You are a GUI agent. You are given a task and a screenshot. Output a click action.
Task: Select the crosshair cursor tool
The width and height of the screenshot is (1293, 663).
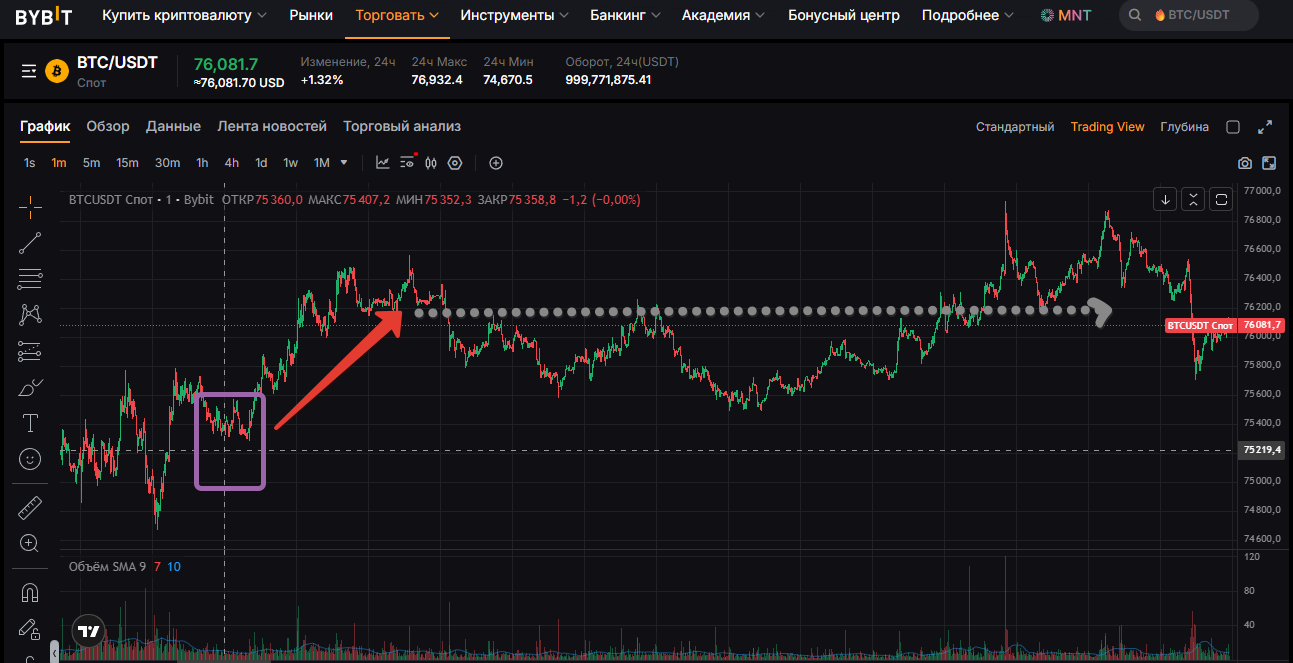[30, 207]
